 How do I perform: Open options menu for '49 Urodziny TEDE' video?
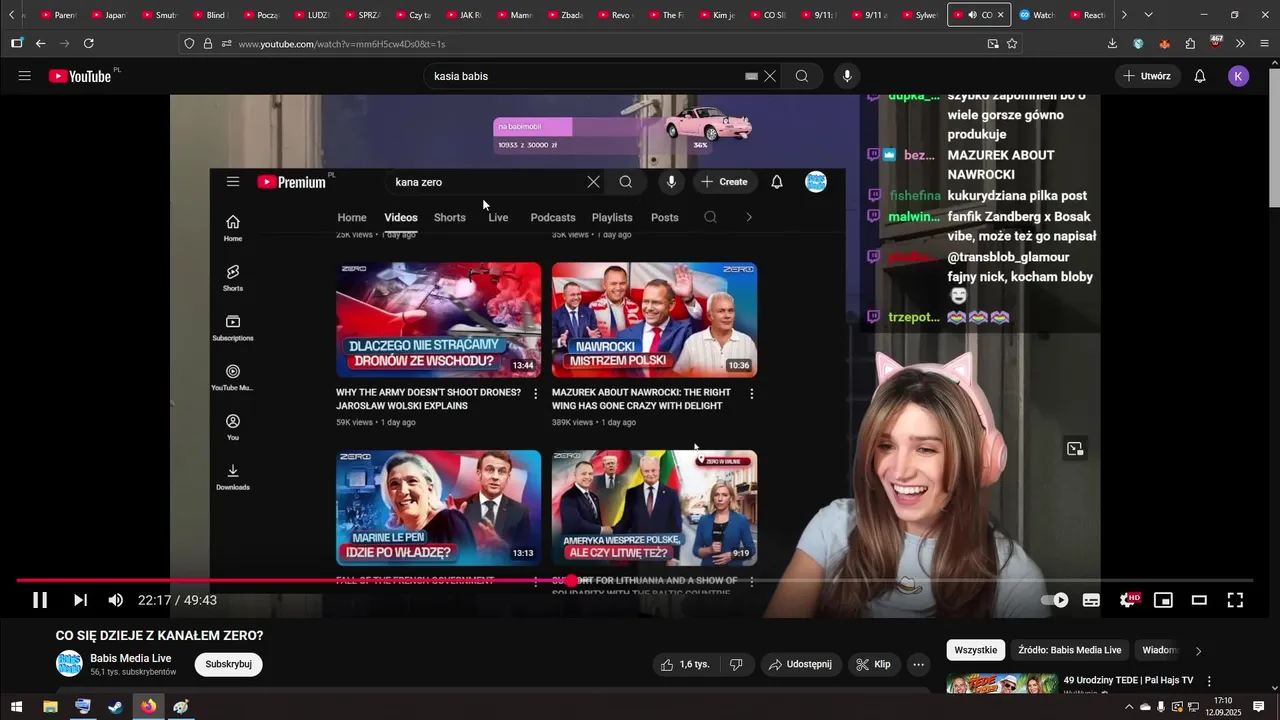[x=1209, y=681]
